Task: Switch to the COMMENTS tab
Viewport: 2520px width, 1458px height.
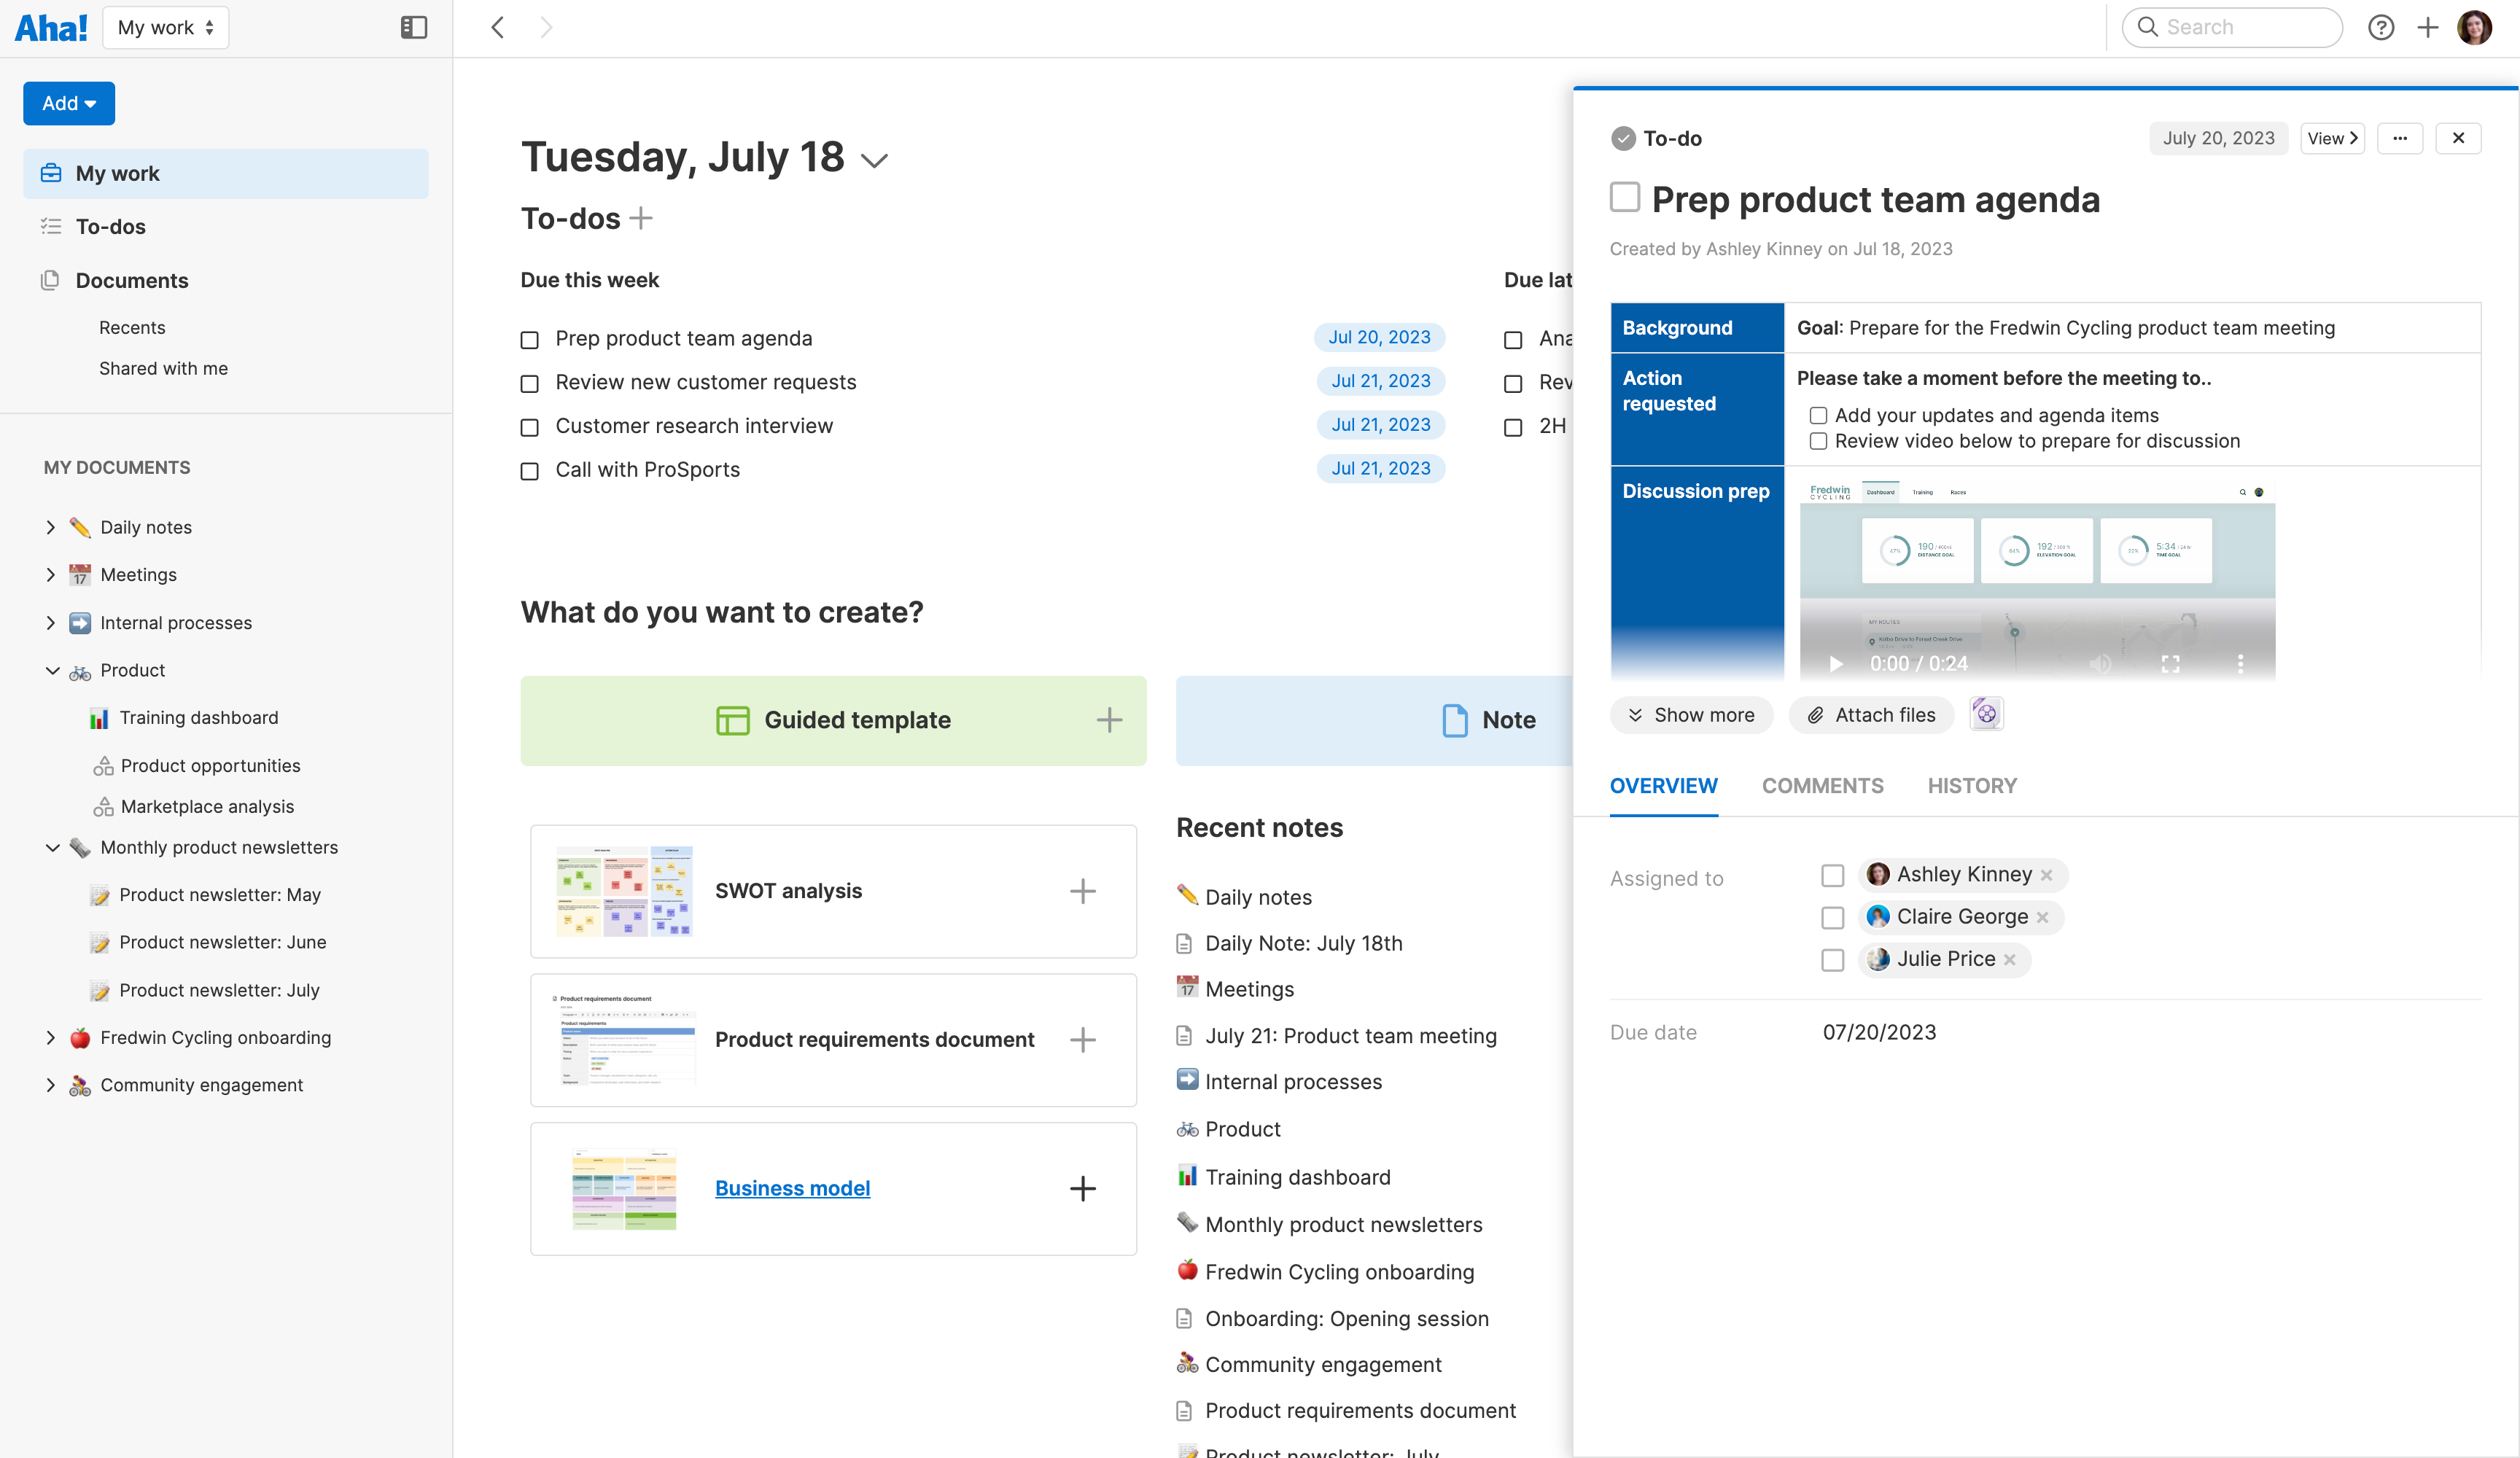Action: 1822,786
